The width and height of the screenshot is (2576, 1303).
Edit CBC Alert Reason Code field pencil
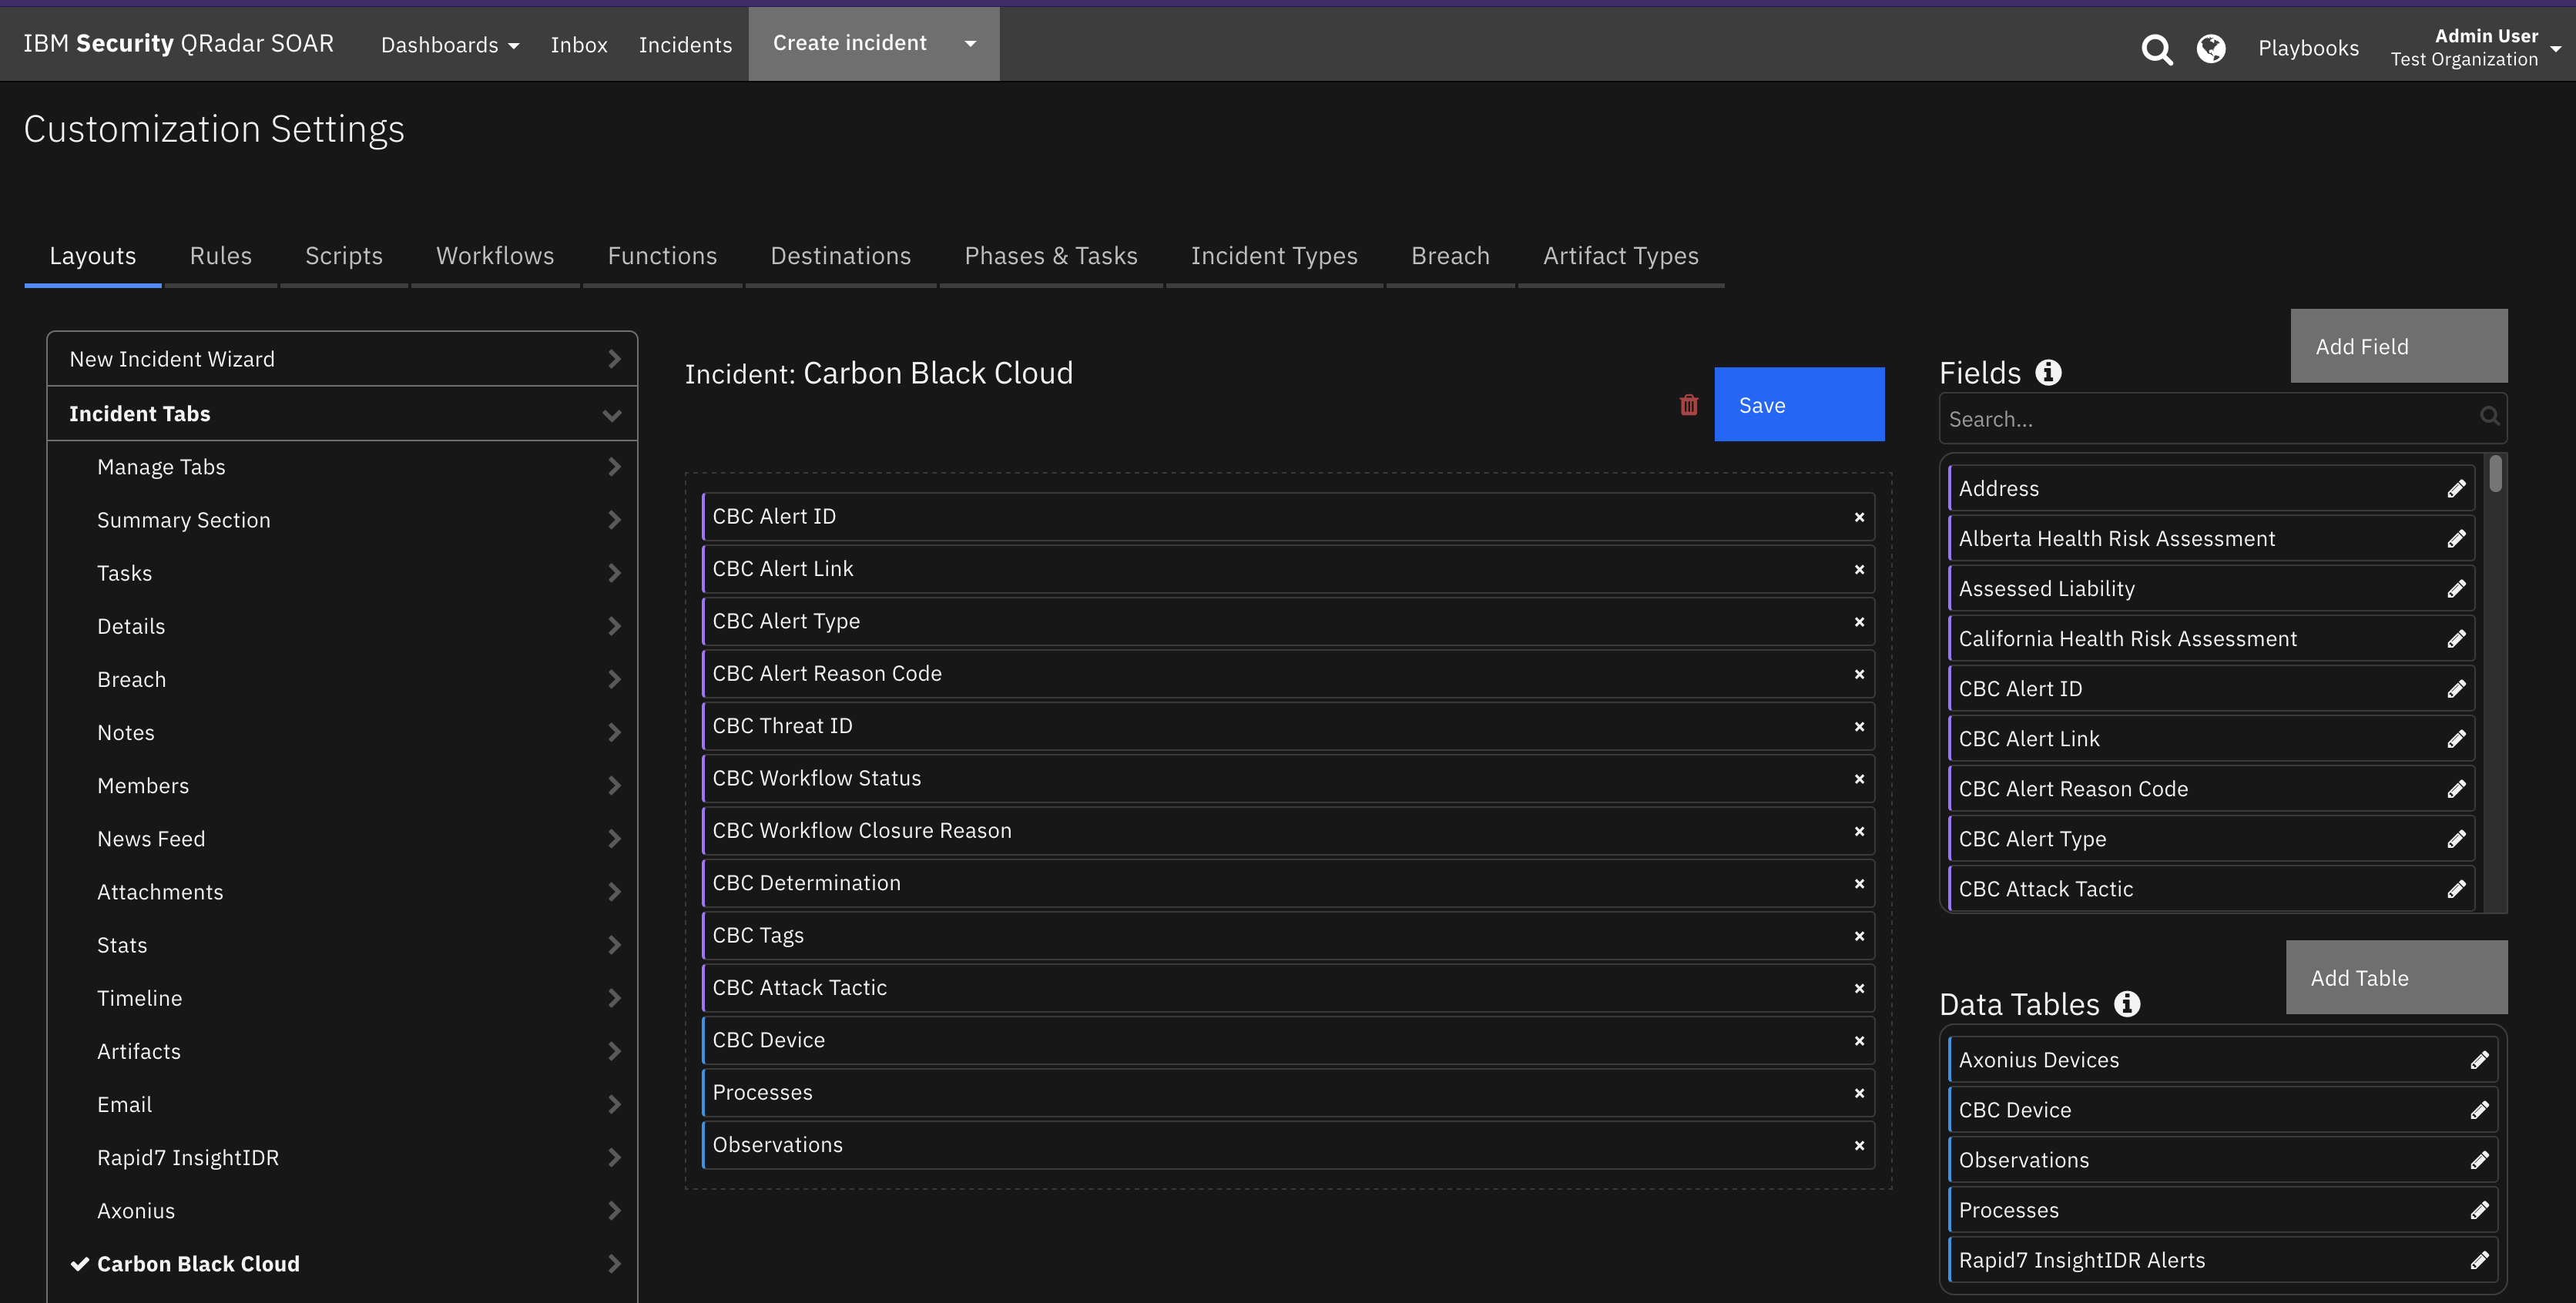pos(2456,789)
